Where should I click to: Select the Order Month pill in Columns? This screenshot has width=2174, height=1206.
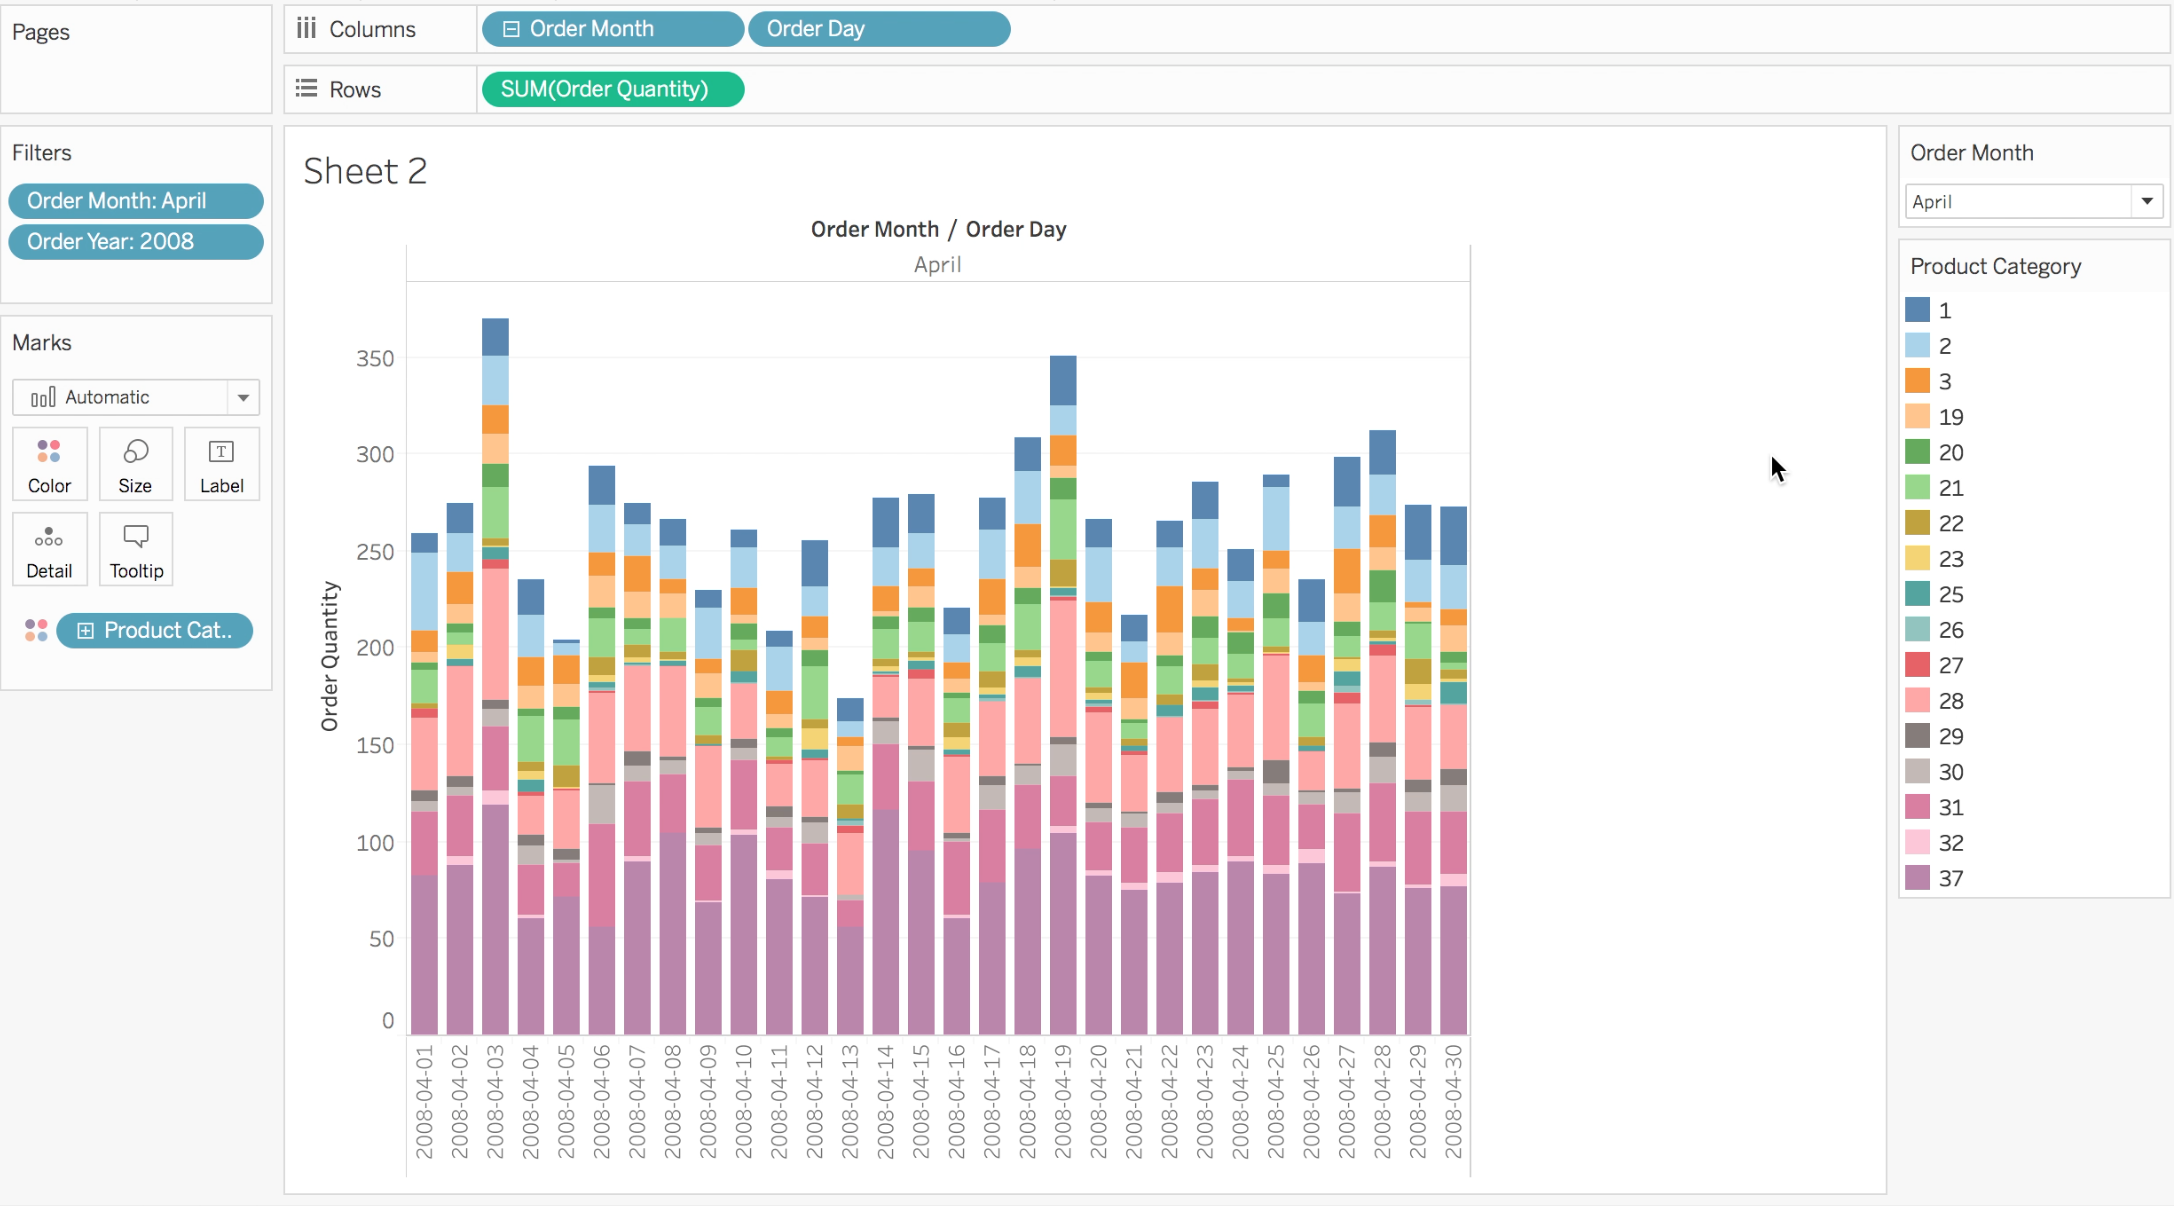coord(613,29)
